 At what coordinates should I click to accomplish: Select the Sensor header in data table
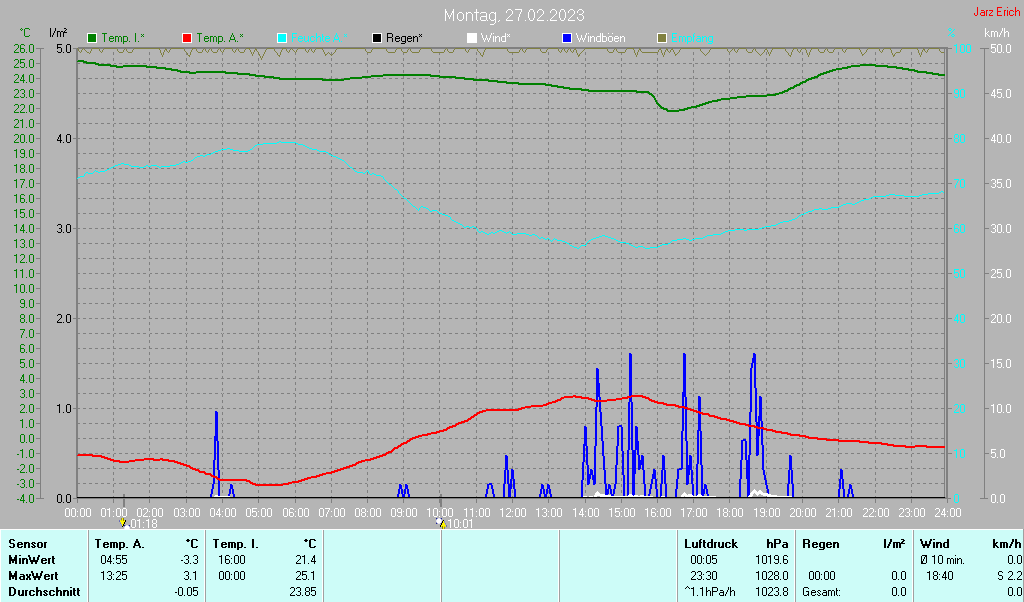(27, 543)
